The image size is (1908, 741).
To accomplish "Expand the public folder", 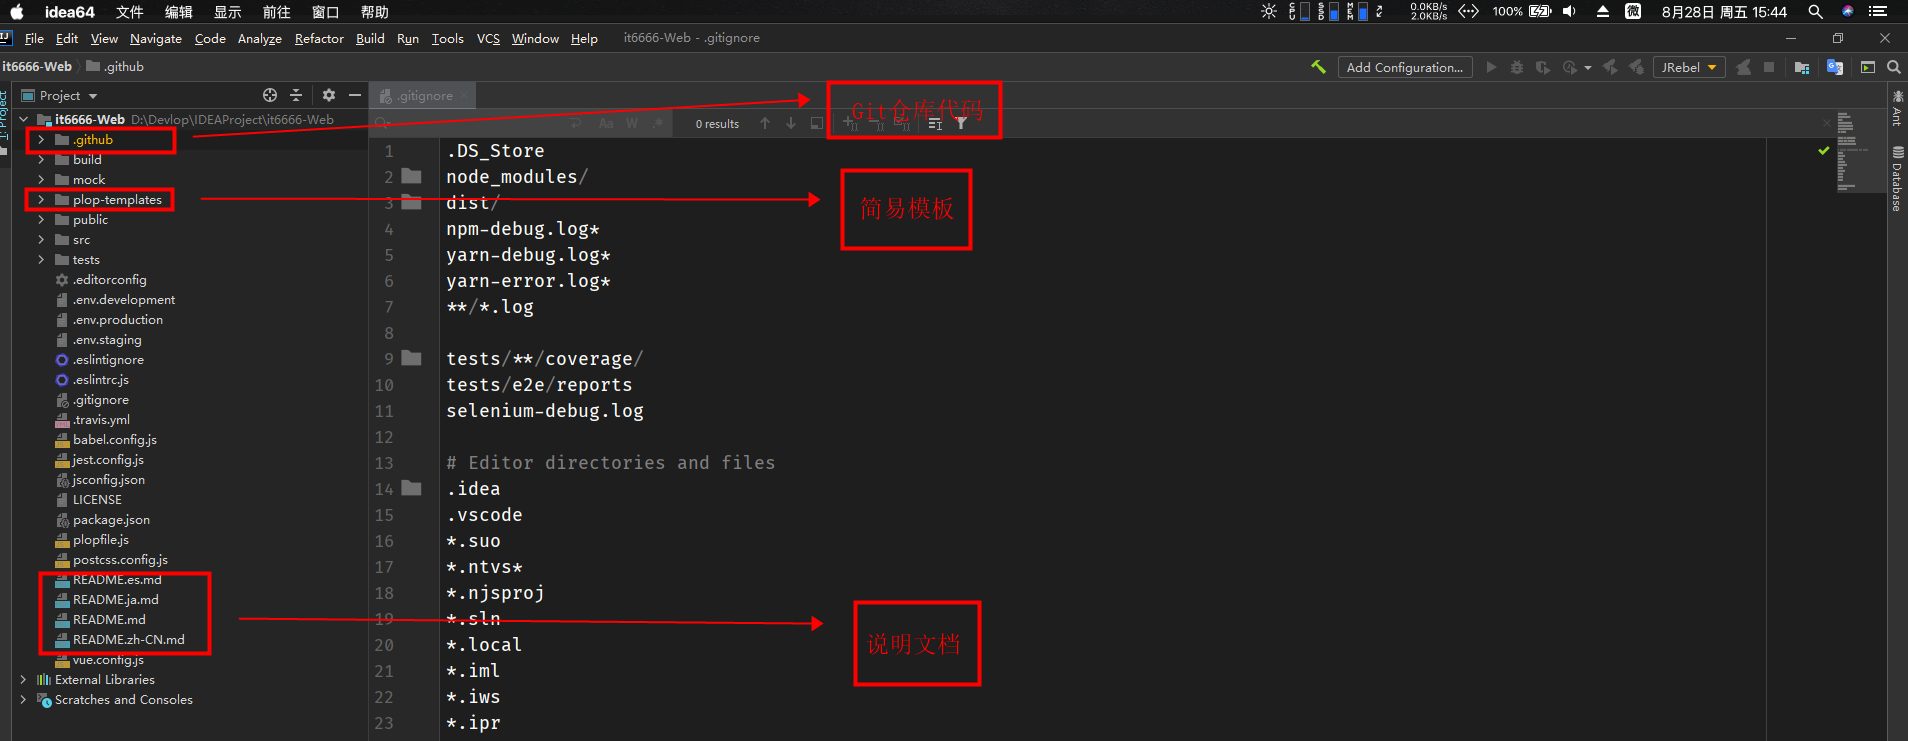I will click(41, 220).
